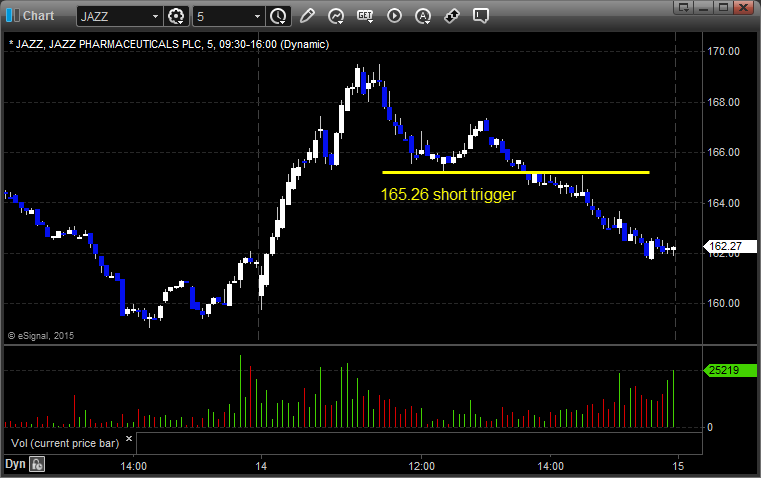Image resolution: width=761 pixels, height=478 pixels.
Task: Open the GET studies menu
Action: pyautogui.click(x=365, y=16)
